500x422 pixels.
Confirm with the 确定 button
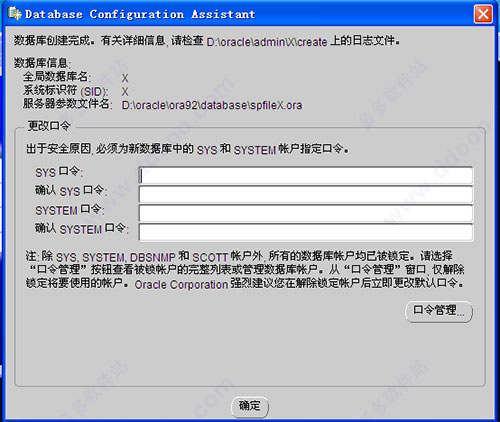click(x=250, y=406)
